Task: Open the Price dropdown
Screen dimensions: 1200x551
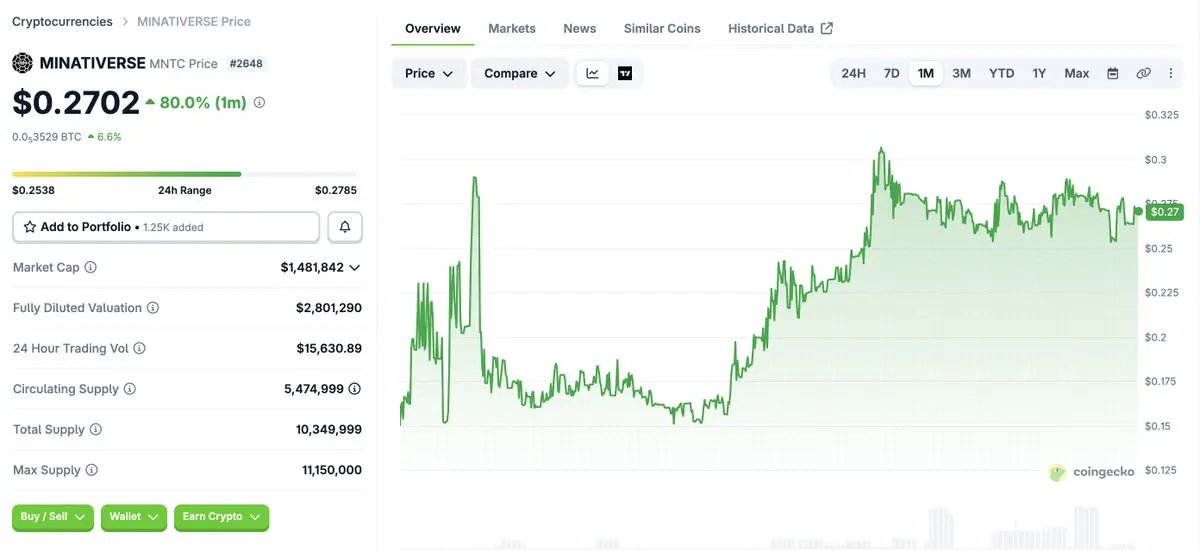Action: coord(429,73)
